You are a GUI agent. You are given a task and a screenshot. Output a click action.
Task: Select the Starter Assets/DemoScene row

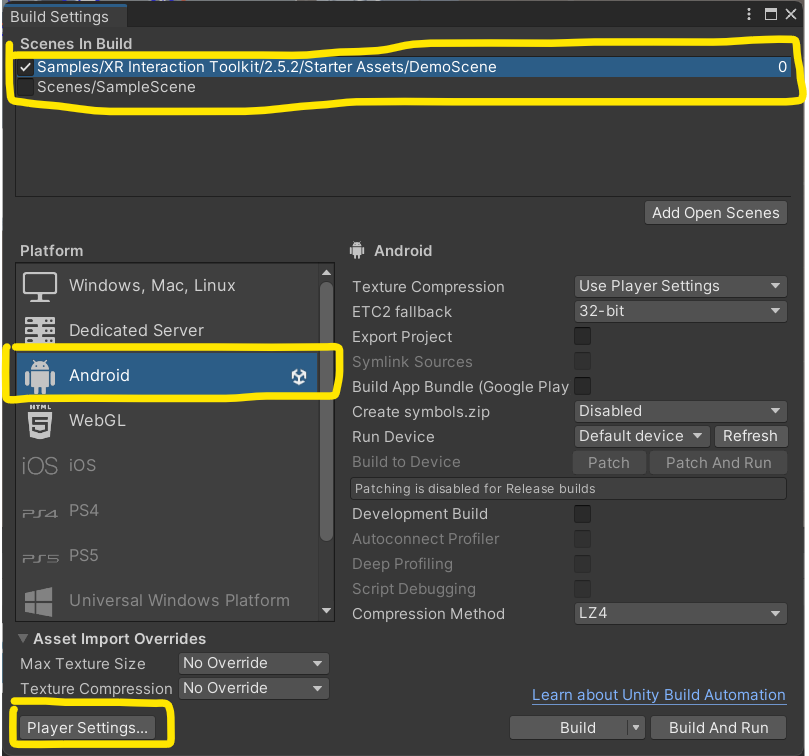click(x=403, y=67)
